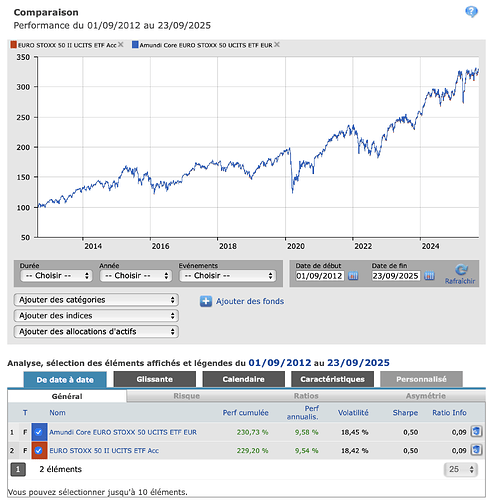
Task: Select the Risque sub-tab
Action: pos(187,396)
